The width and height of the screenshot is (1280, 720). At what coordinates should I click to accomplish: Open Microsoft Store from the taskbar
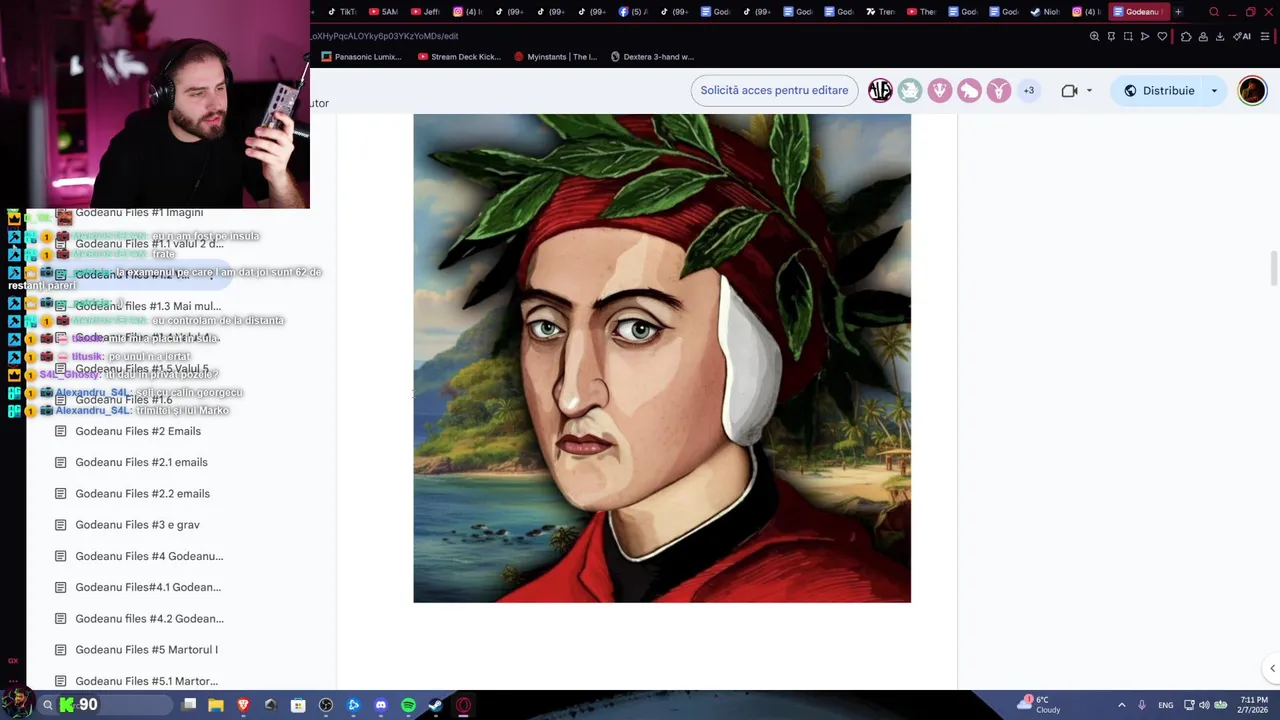pyautogui.click(x=298, y=705)
